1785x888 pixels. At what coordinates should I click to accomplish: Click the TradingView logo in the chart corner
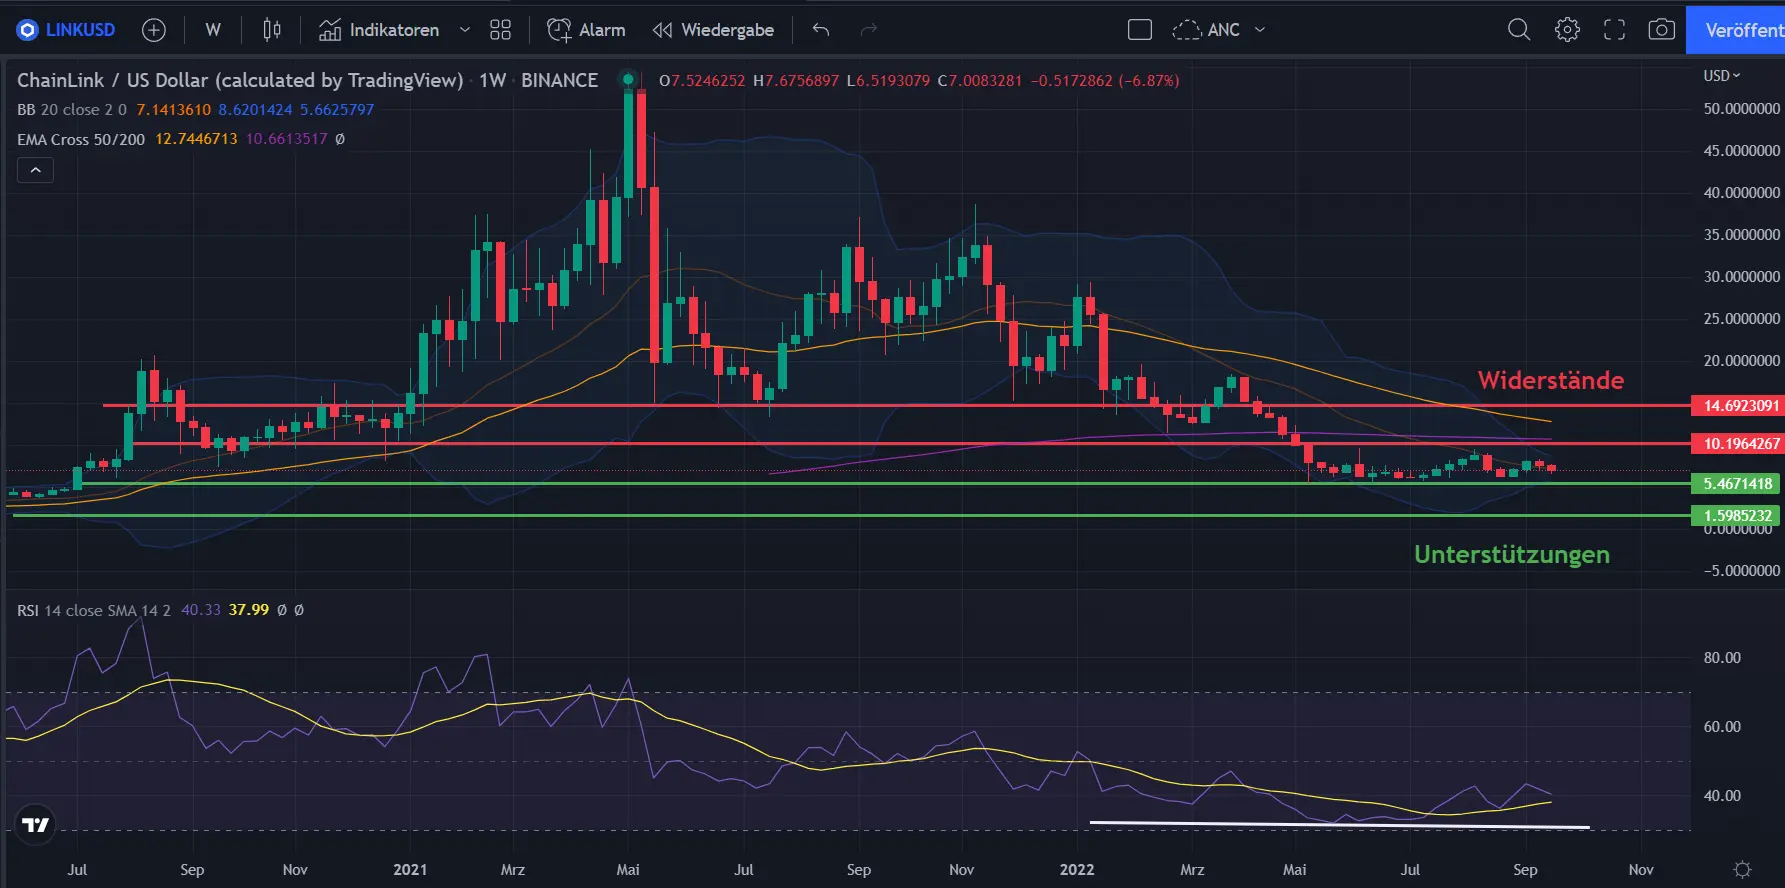tap(35, 825)
